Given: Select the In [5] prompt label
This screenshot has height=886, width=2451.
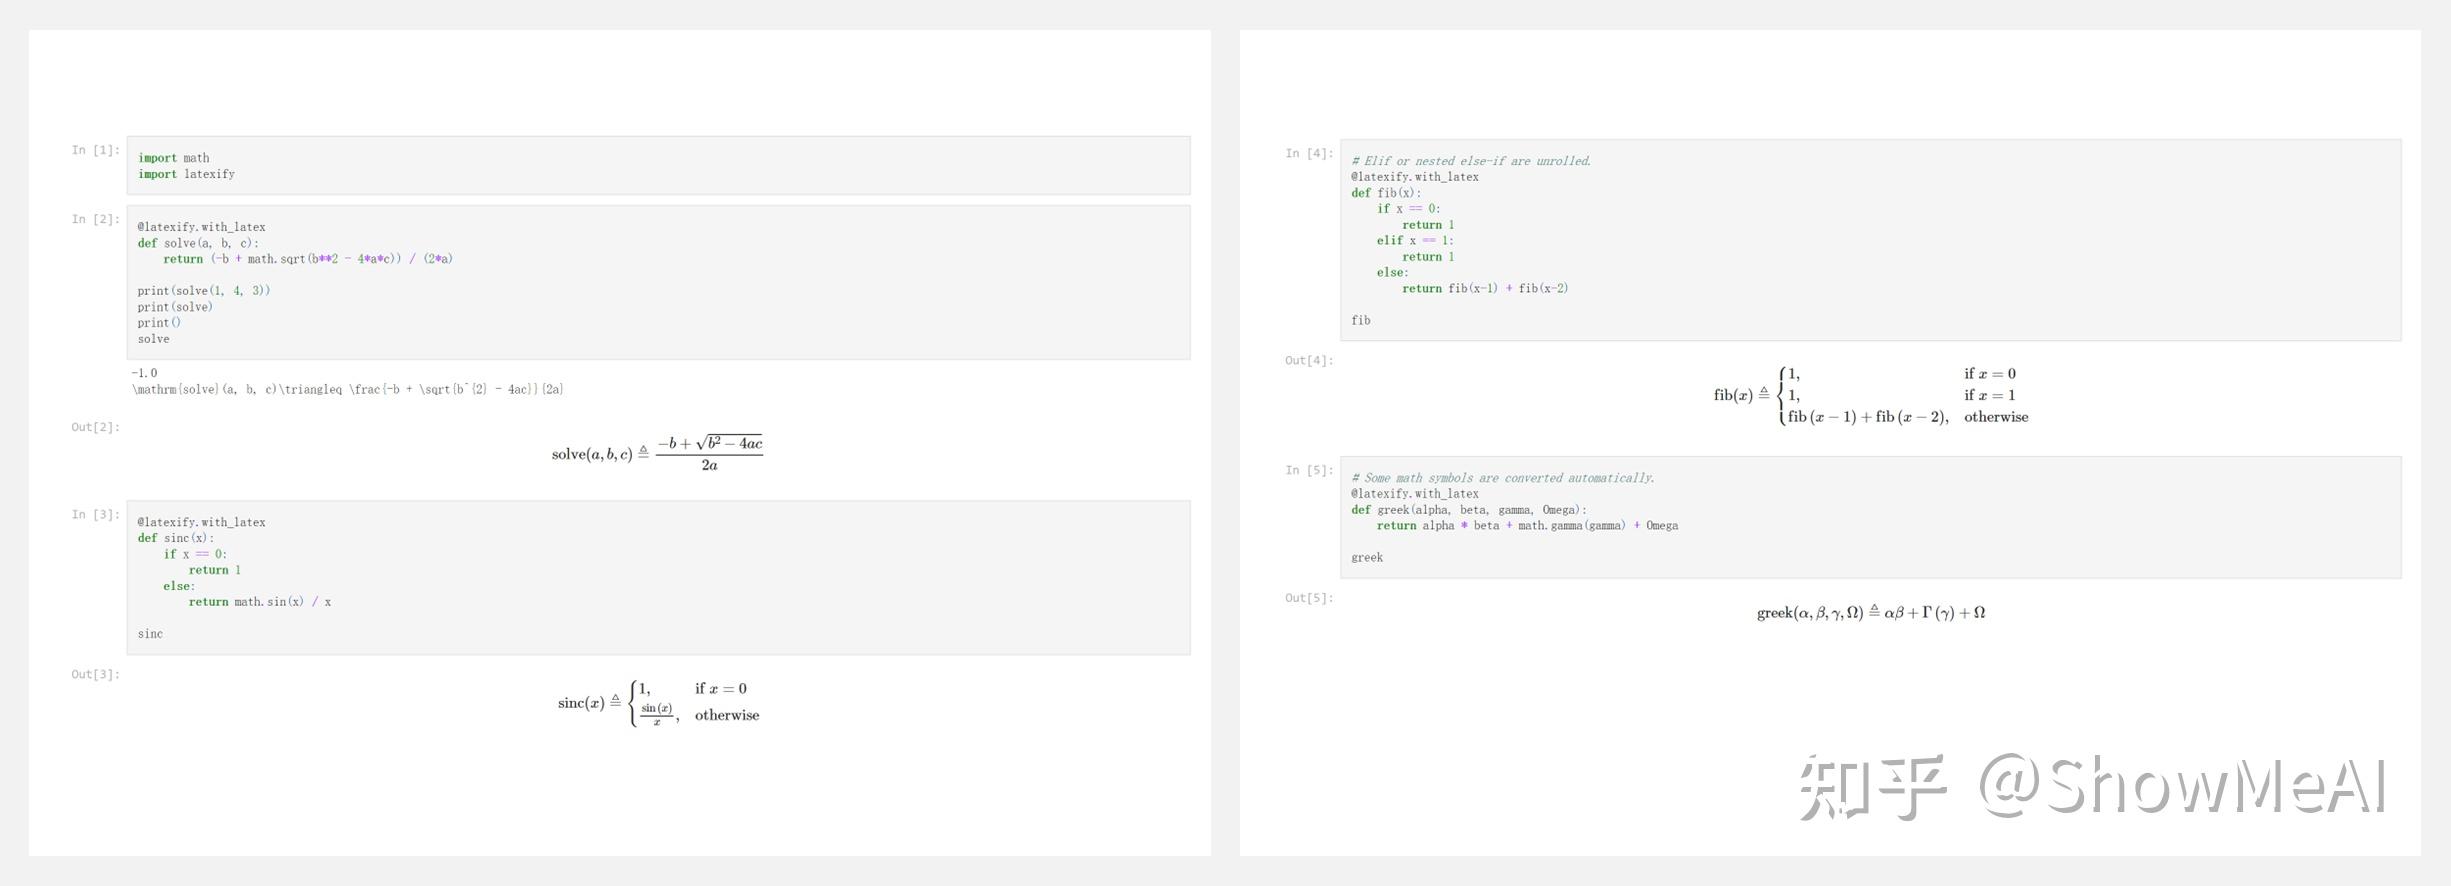Looking at the screenshot, I should (1309, 470).
